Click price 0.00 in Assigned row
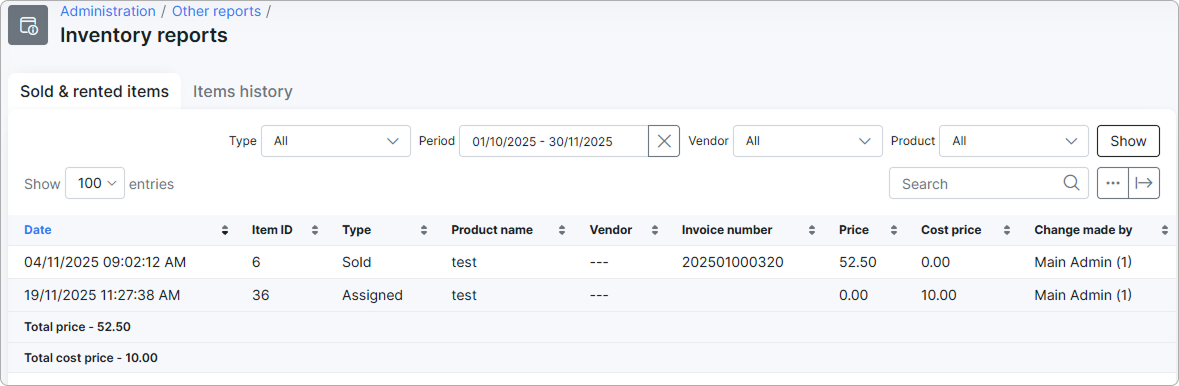The image size is (1179, 386). tap(853, 296)
